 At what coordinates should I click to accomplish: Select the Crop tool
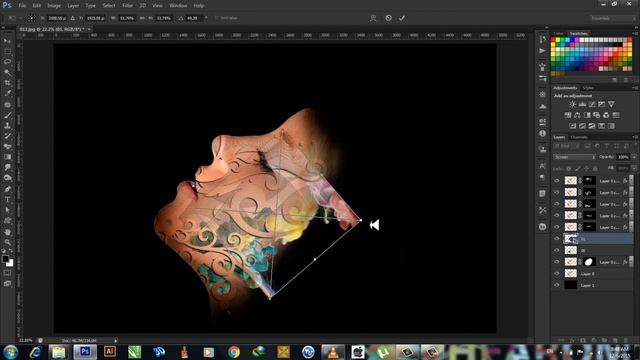point(7,83)
